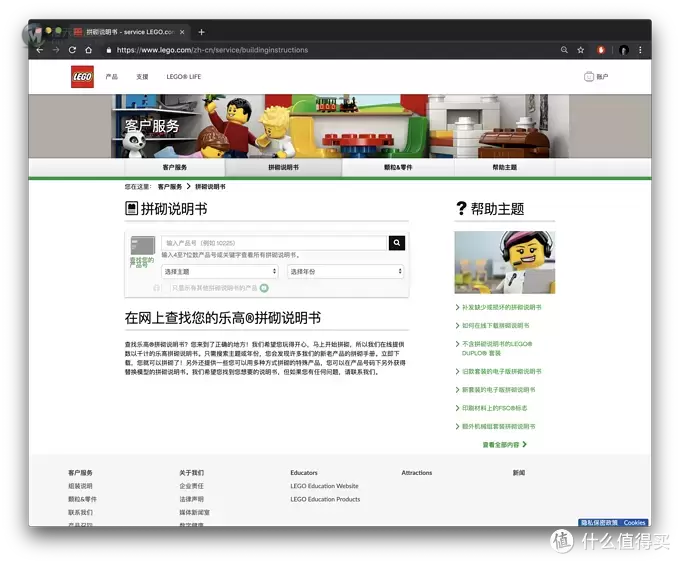This screenshot has width=680, height=564.
Task: Switch to the 颗粒&零件 tab
Action: (x=398, y=167)
